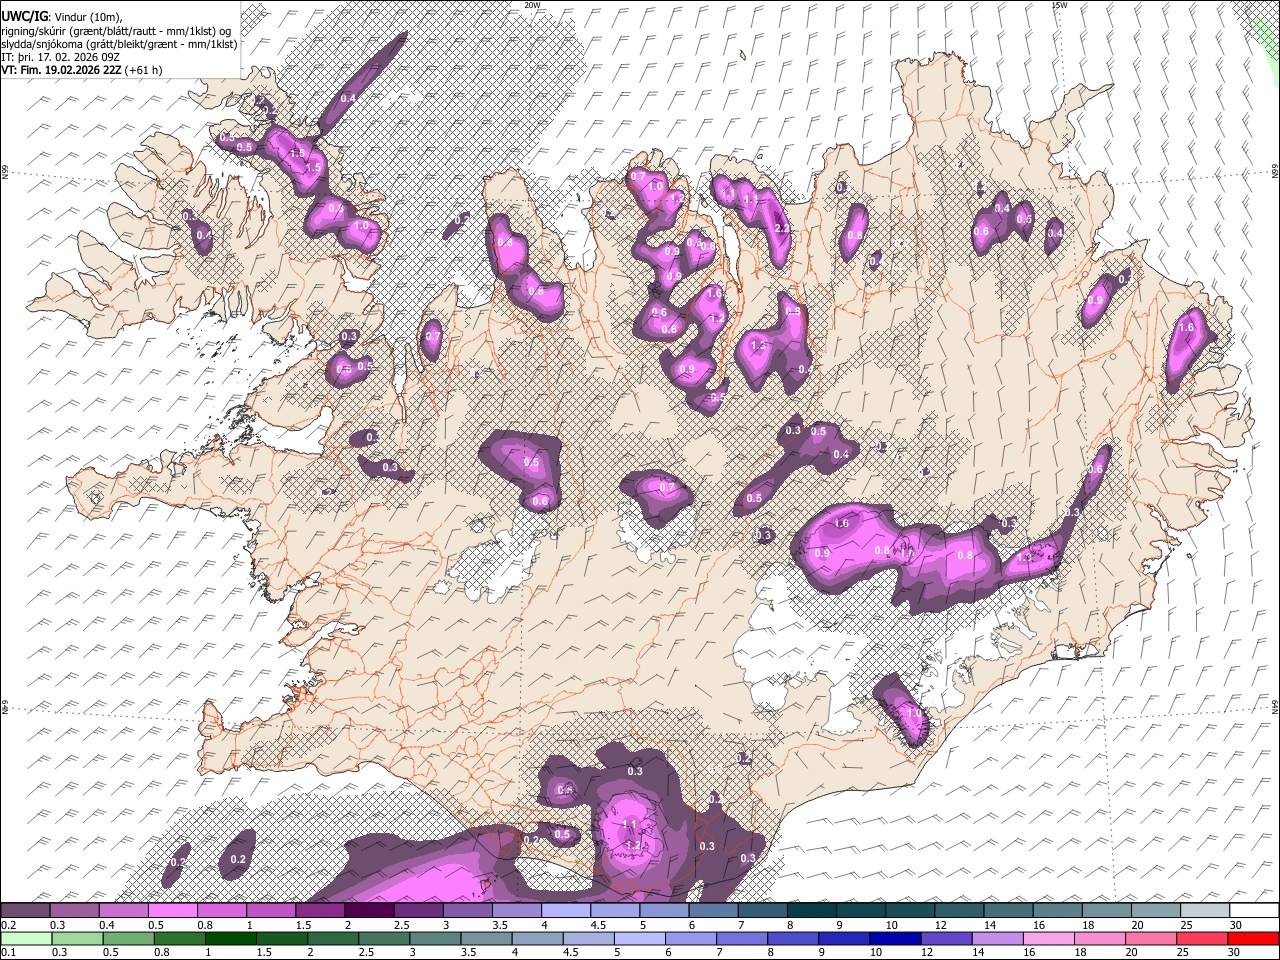The width and height of the screenshot is (1280, 960).
Task: Pick white snow swatch after the 30 label
Action: [x=1254, y=910]
